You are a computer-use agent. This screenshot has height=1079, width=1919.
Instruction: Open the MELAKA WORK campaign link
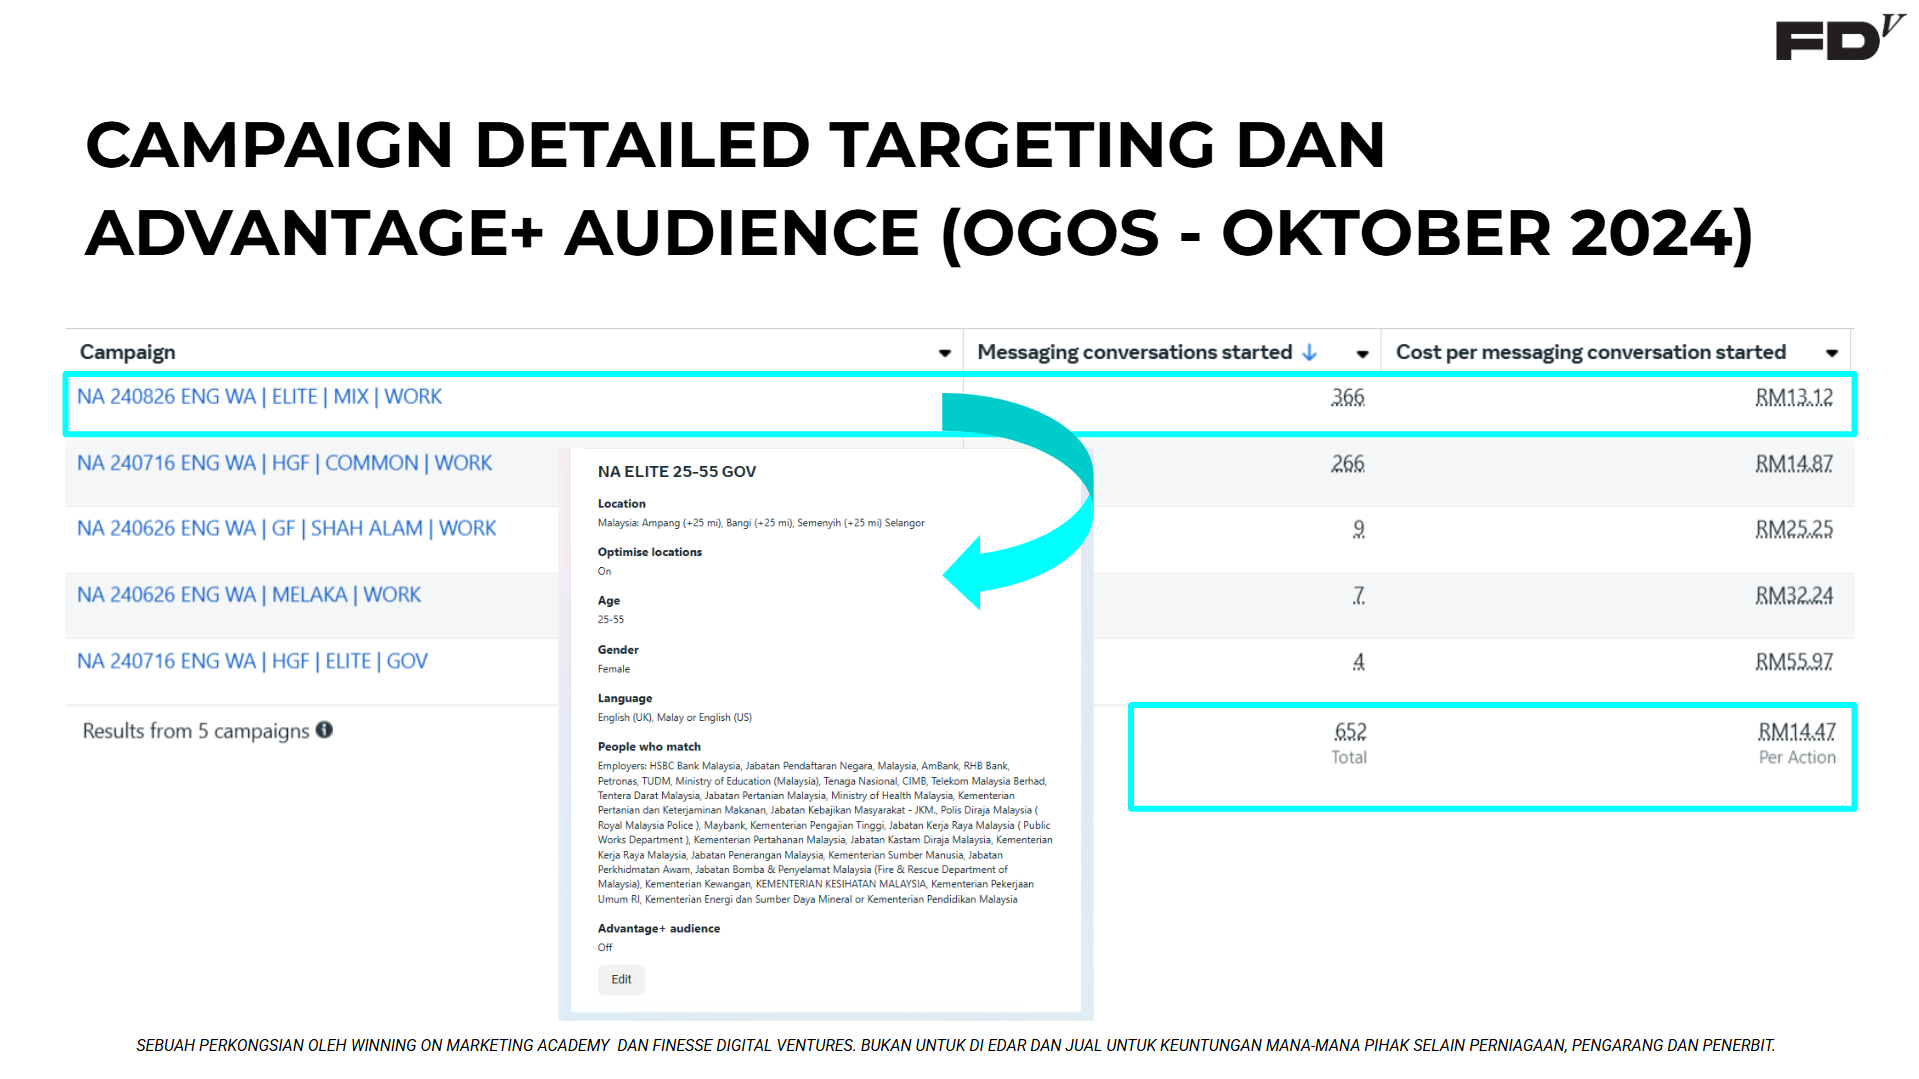[249, 595]
